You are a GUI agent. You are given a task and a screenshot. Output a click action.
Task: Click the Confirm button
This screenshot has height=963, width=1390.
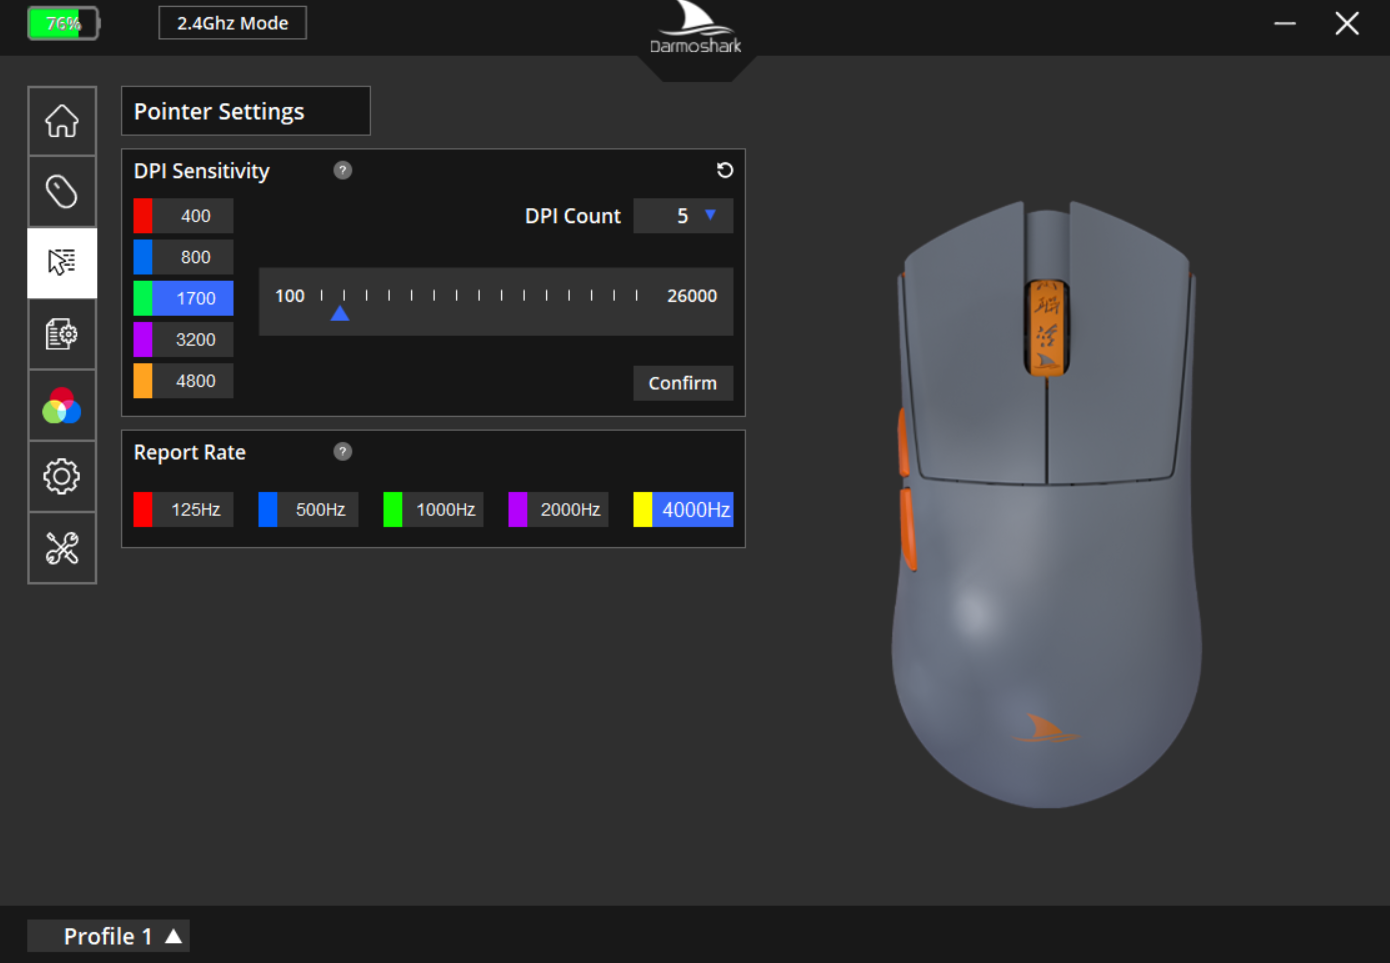point(683,383)
